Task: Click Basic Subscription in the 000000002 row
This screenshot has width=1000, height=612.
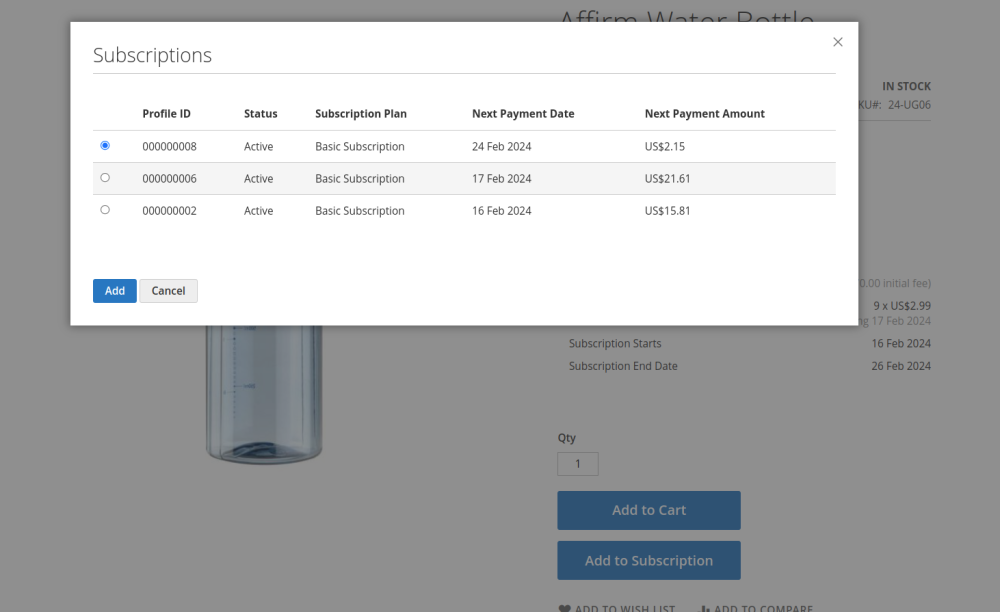Action: pyautogui.click(x=360, y=210)
